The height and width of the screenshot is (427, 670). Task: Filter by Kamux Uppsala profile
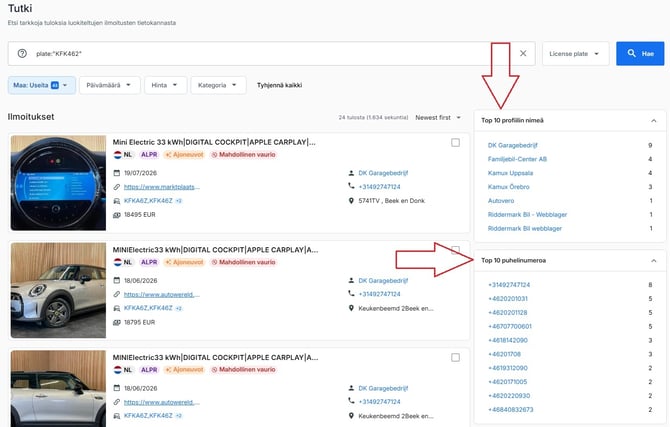[511, 173]
